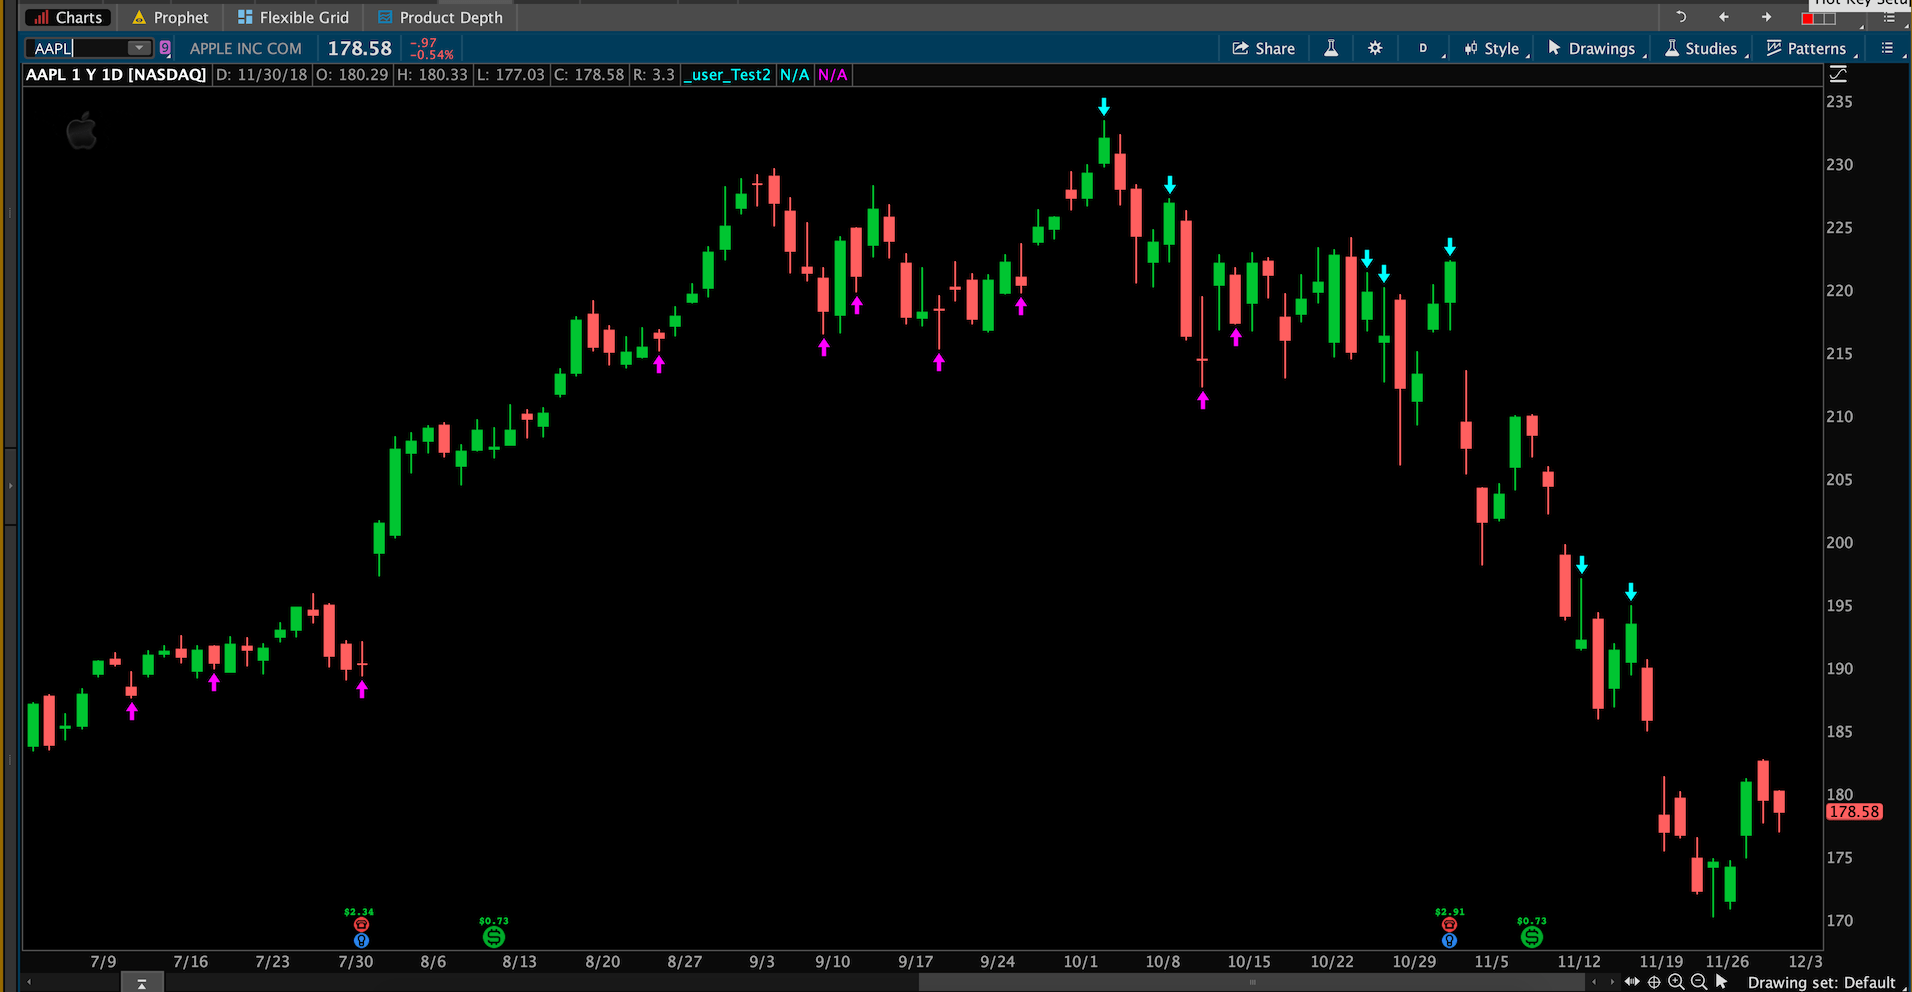This screenshot has width=1912, height=992.
Task: Click into the AAPL symbol input field
Action: tap(78, 48)
